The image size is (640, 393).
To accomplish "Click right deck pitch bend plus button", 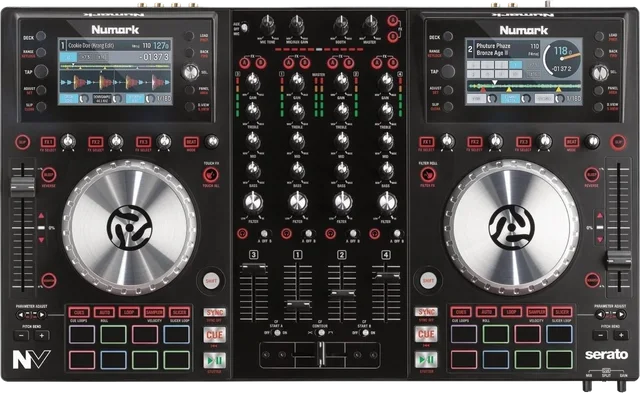I will tap(620, 335).
